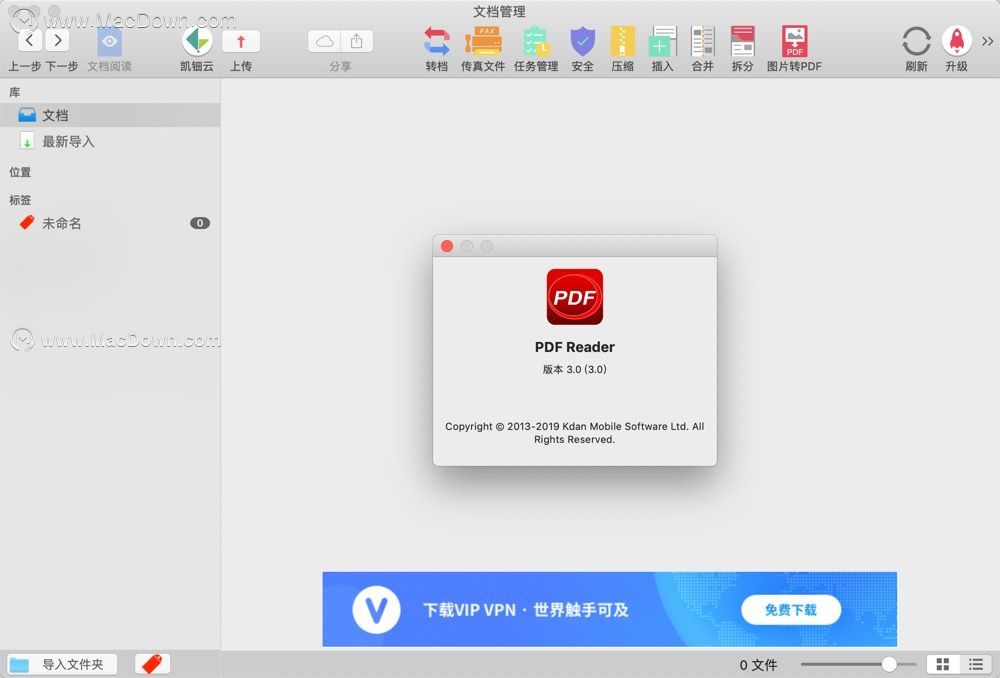Click the red tag button at bottom

[x=152, y=665]
